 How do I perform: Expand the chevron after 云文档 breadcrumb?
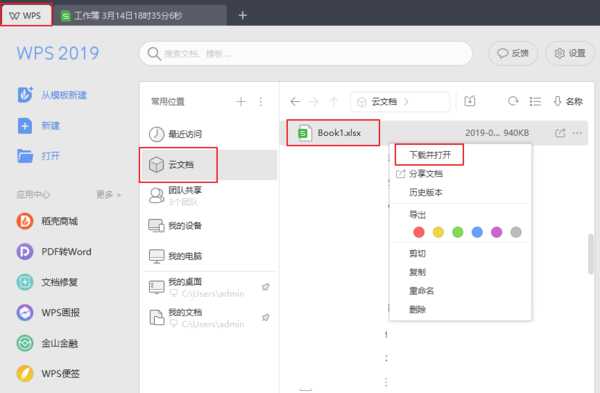tap(406, 102)
